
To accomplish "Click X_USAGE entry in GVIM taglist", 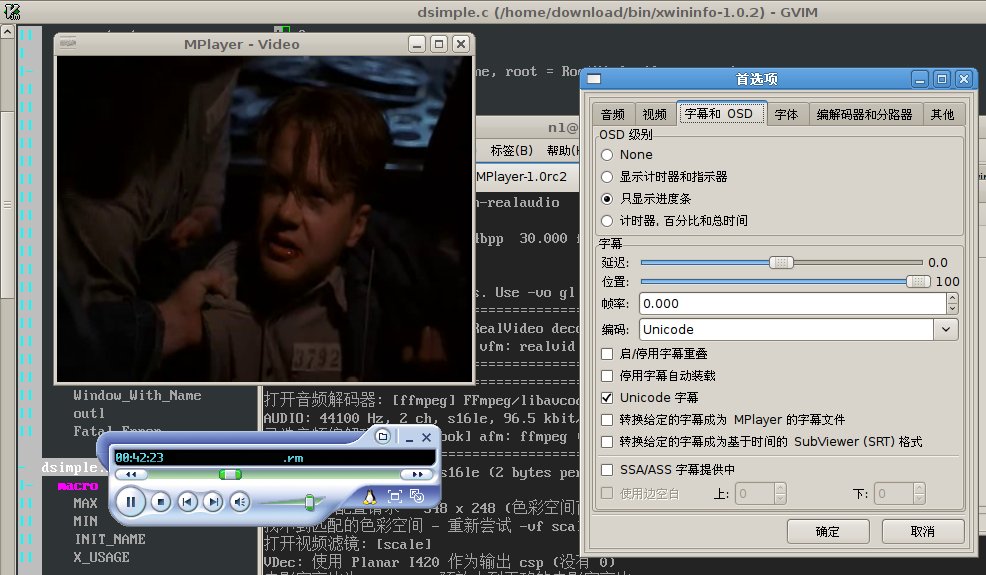I will [x=102, y=557].
